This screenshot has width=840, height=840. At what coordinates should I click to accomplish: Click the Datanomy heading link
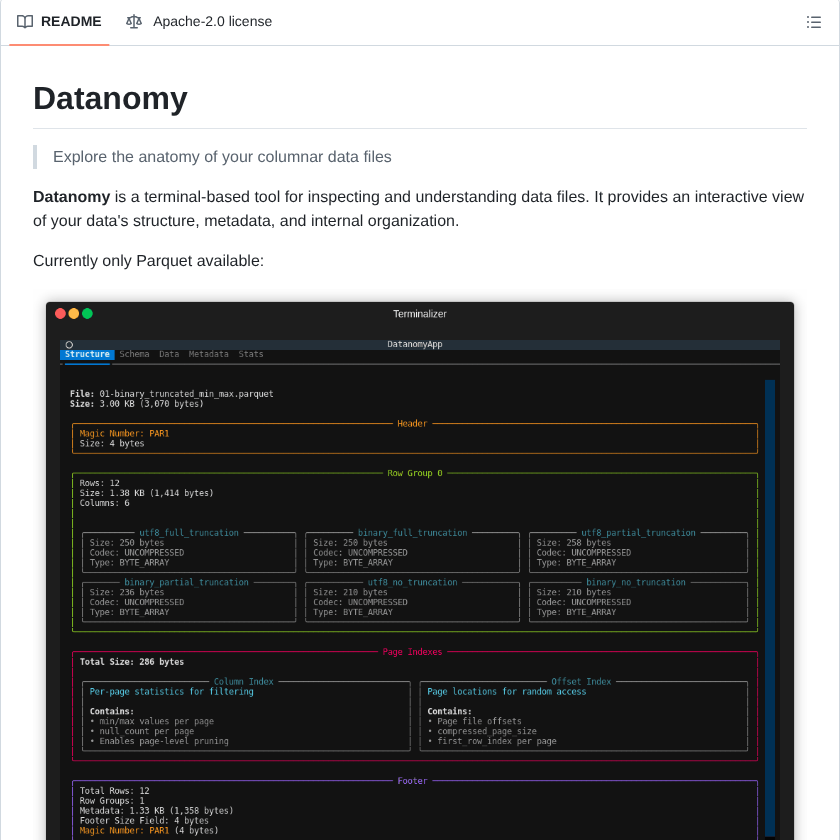(x=110, y=99)
